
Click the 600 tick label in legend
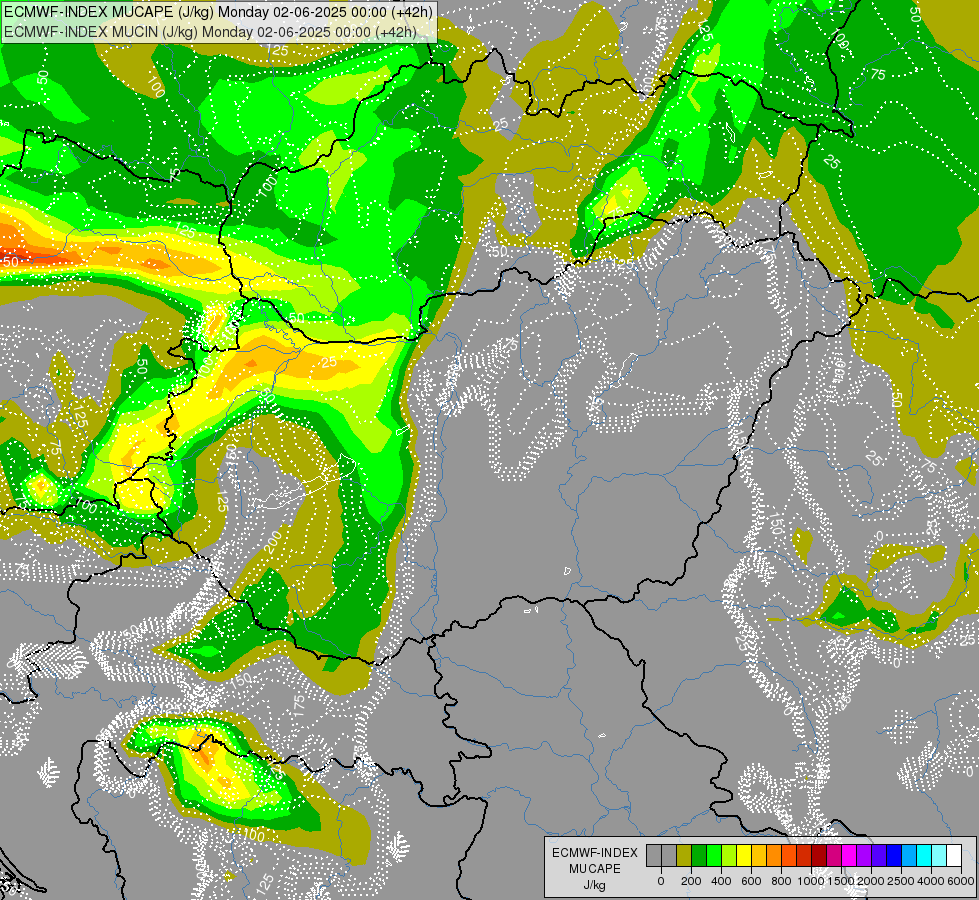pos(751,881)
